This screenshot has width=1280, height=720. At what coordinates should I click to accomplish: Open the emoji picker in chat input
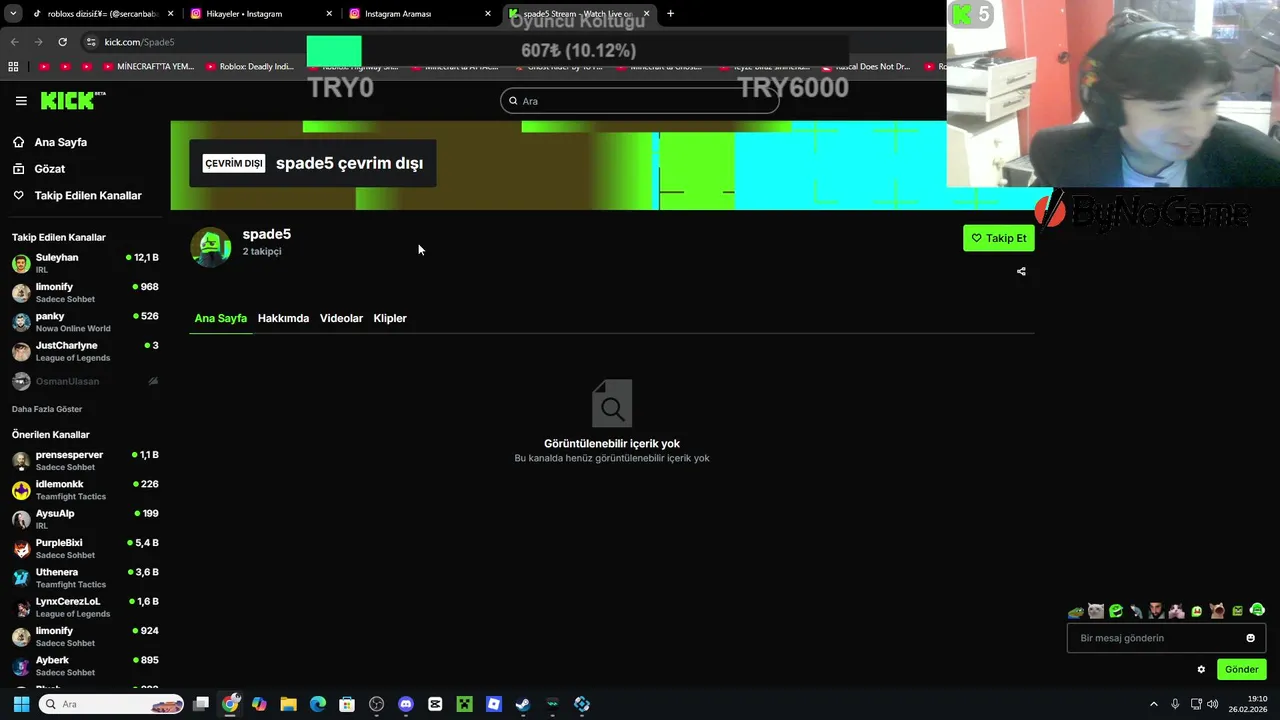pos(1250,638)
